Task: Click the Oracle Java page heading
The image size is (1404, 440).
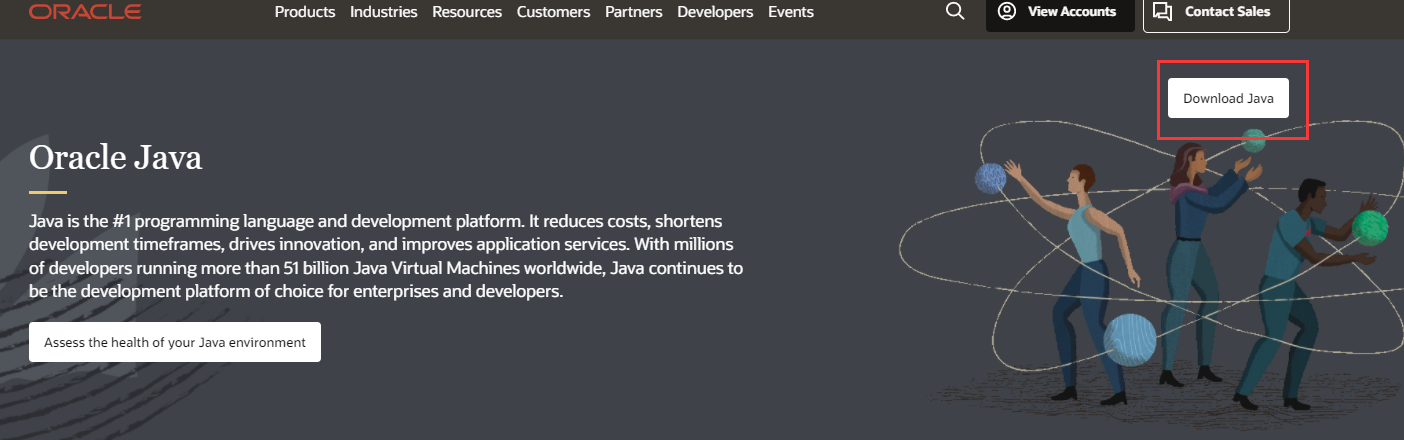Action: click(x=116, y=157)
